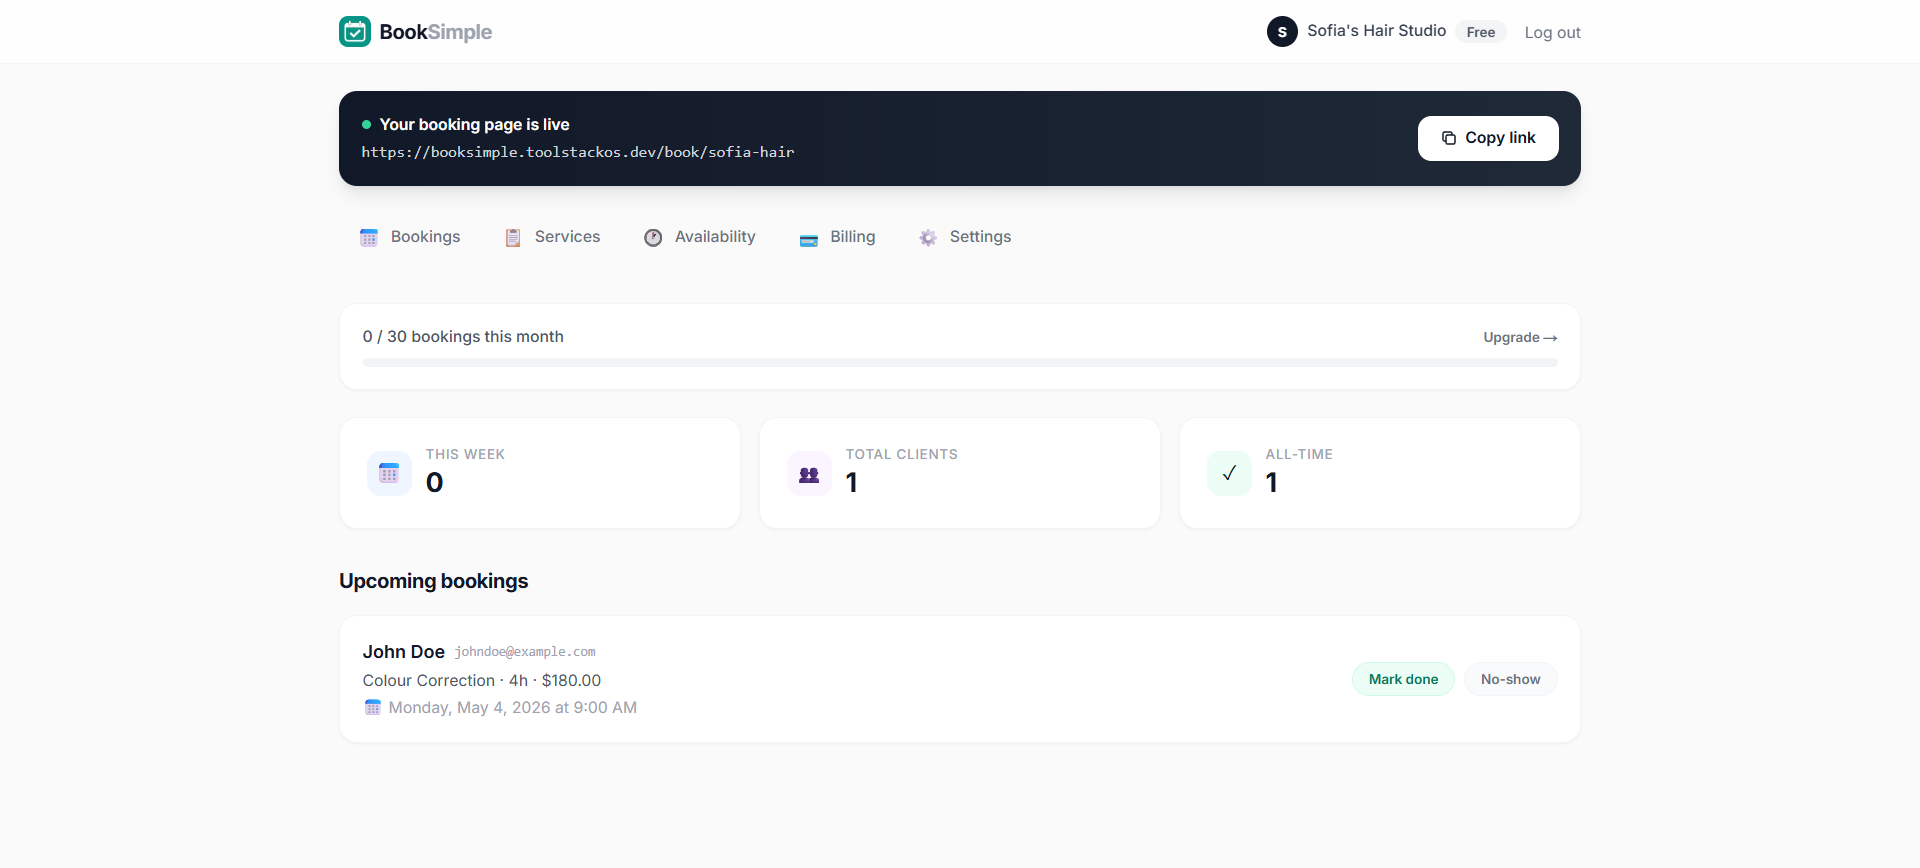Click the All-Time checkmark icon
This screenshot has width=1920, height=868.
click(x=1229, y=473)
